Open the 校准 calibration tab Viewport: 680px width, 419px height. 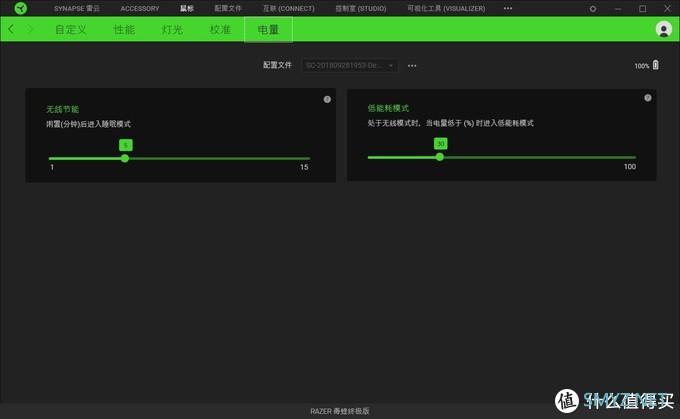pyautogui.click(x=220, y=30)
